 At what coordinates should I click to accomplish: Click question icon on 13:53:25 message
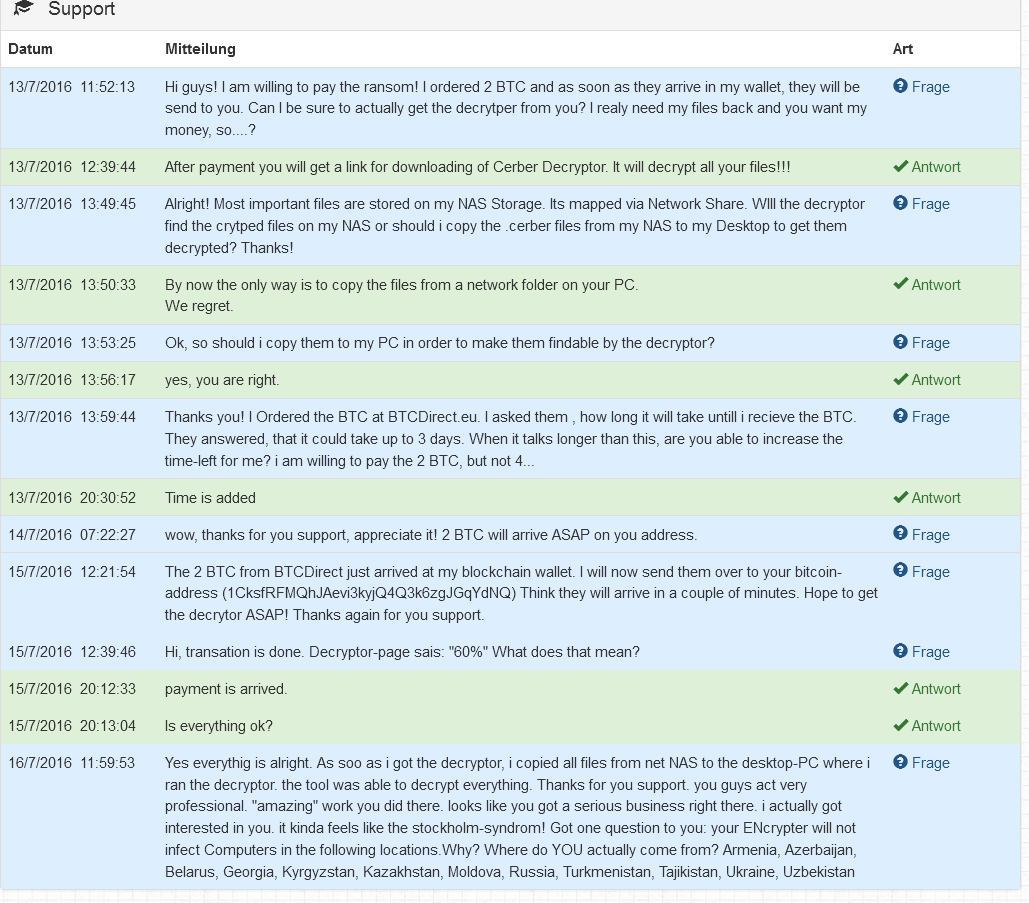(900, 343)
